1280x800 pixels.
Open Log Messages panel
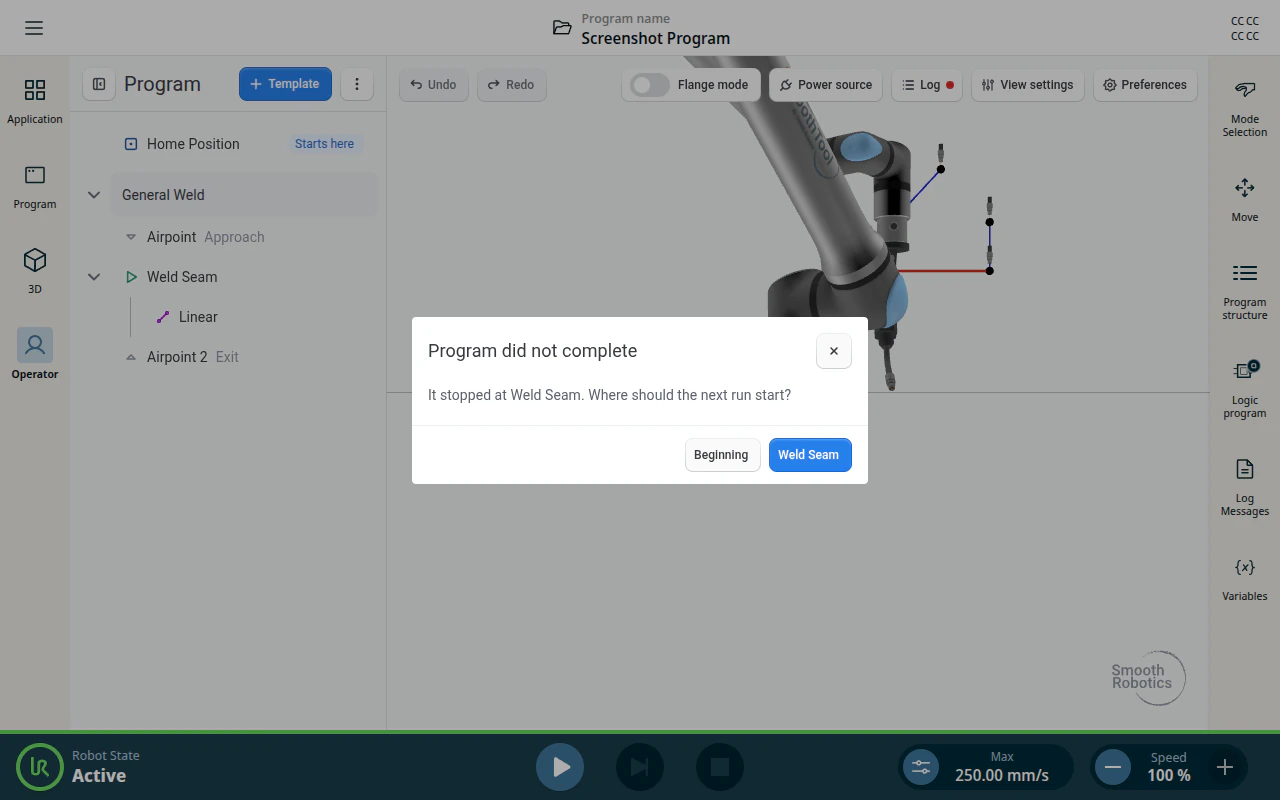point(1245,487)
